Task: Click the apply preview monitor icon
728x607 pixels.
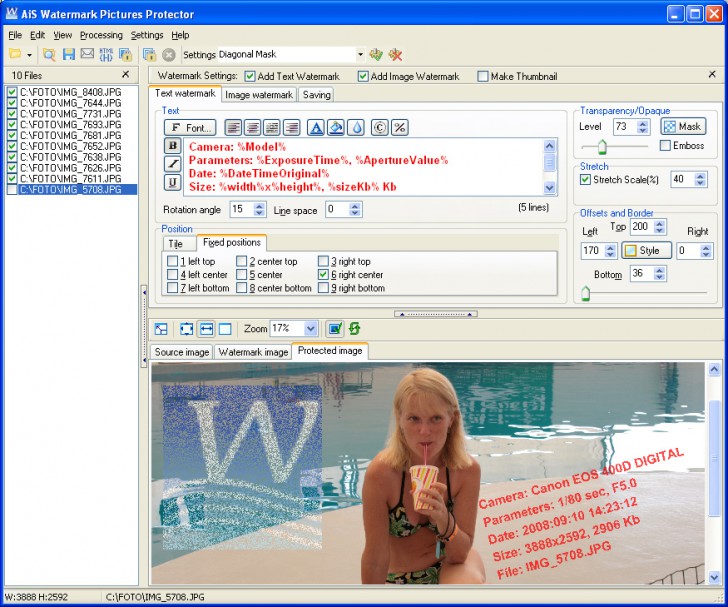Action: click(335, 329)
